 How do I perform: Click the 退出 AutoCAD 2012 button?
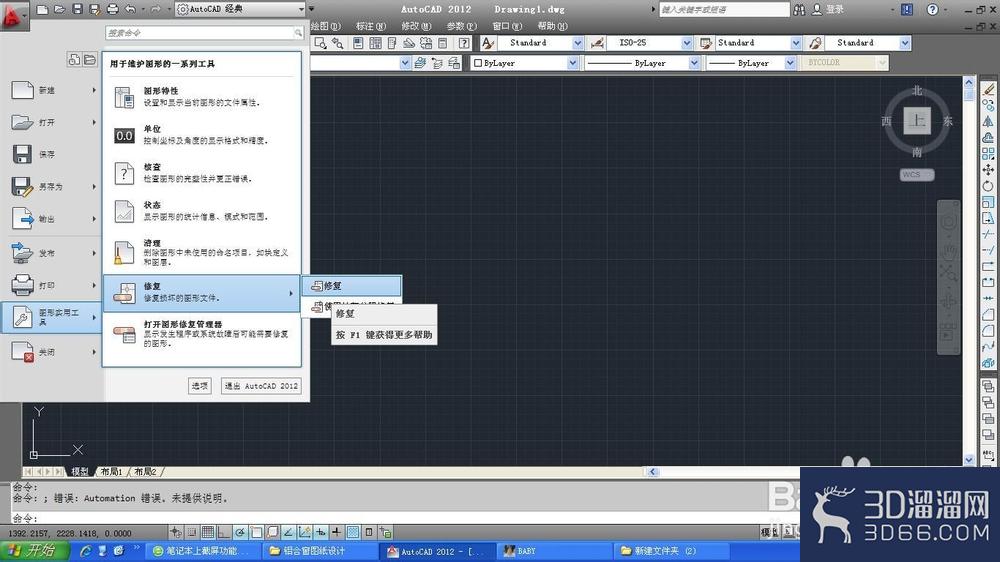(x=261, y=386)
